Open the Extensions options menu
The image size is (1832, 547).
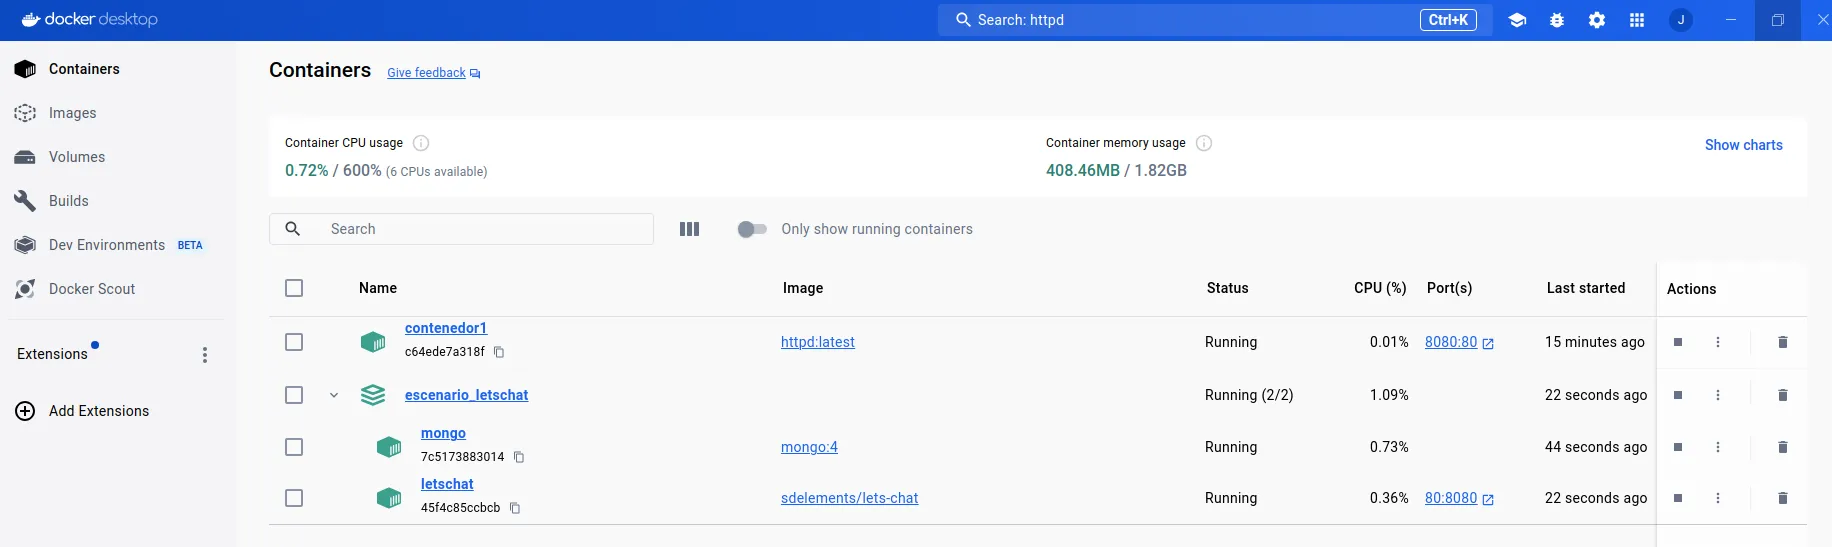(x=205, y=355)
